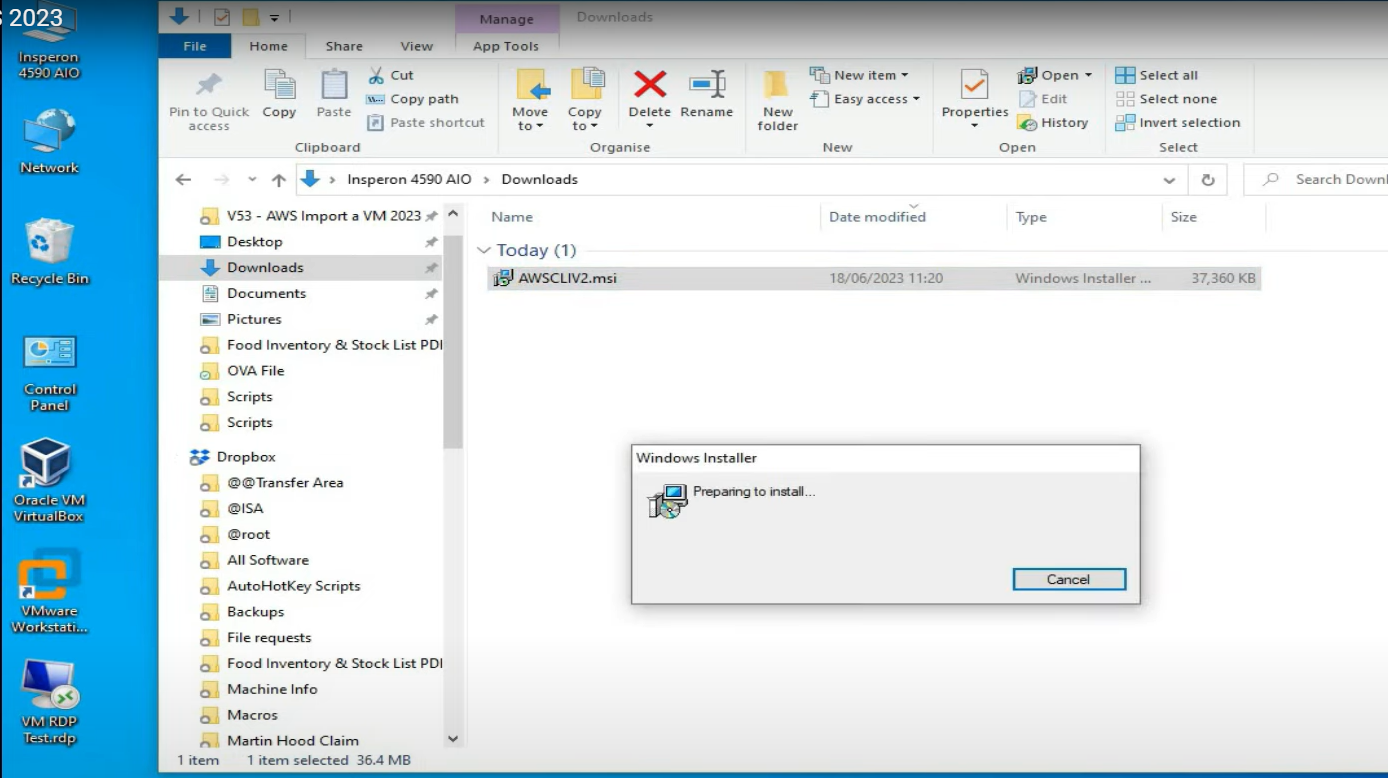Switch to the Share ribbon tab

coord(344,46)
